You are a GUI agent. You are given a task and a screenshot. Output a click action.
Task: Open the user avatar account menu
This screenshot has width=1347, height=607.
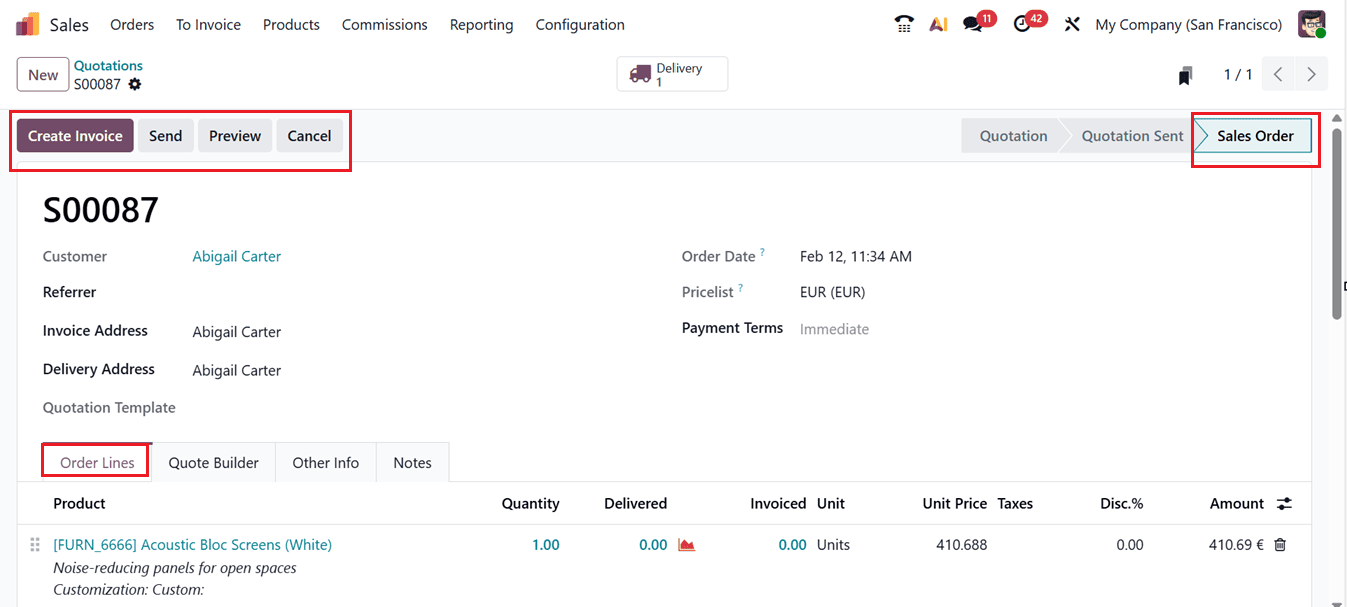pyautogui.click(x=1311, y=23)
